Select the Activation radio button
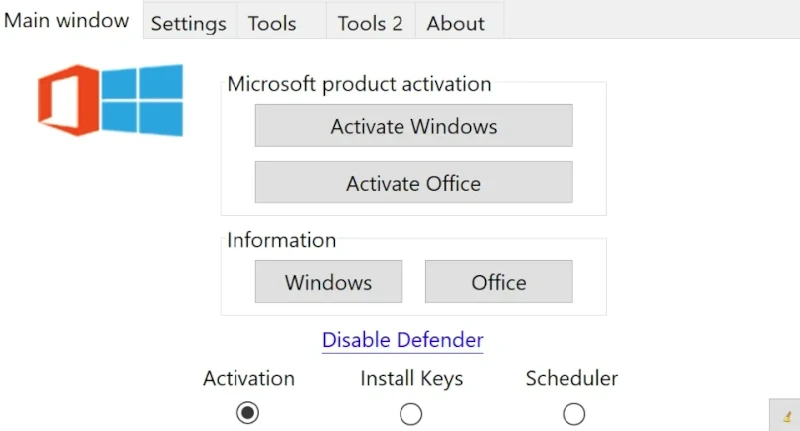 (247, 413)
